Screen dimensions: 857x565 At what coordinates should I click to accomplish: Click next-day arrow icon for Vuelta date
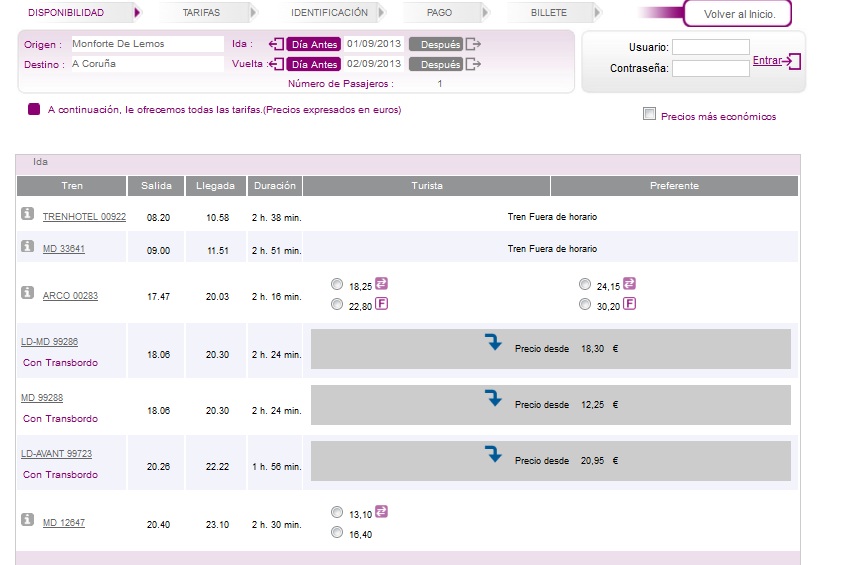(x=473, y=64)
